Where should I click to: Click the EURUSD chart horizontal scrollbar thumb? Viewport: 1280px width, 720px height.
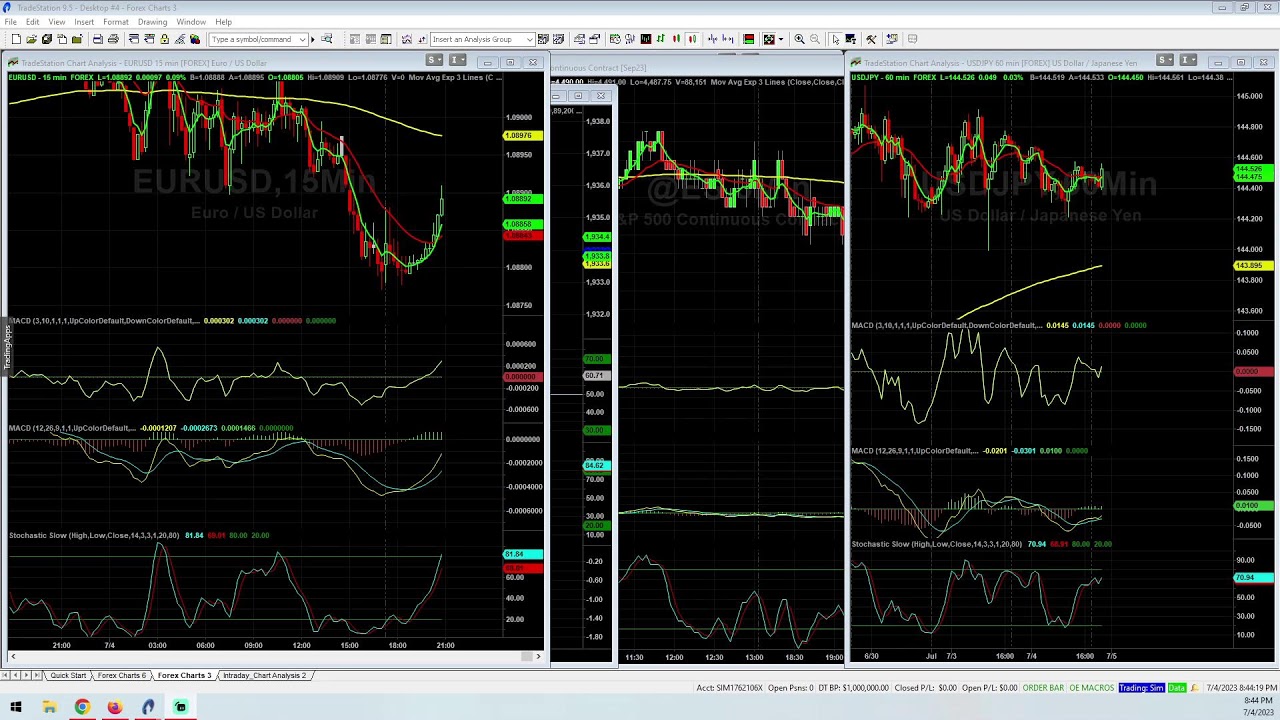pos(526,656)
